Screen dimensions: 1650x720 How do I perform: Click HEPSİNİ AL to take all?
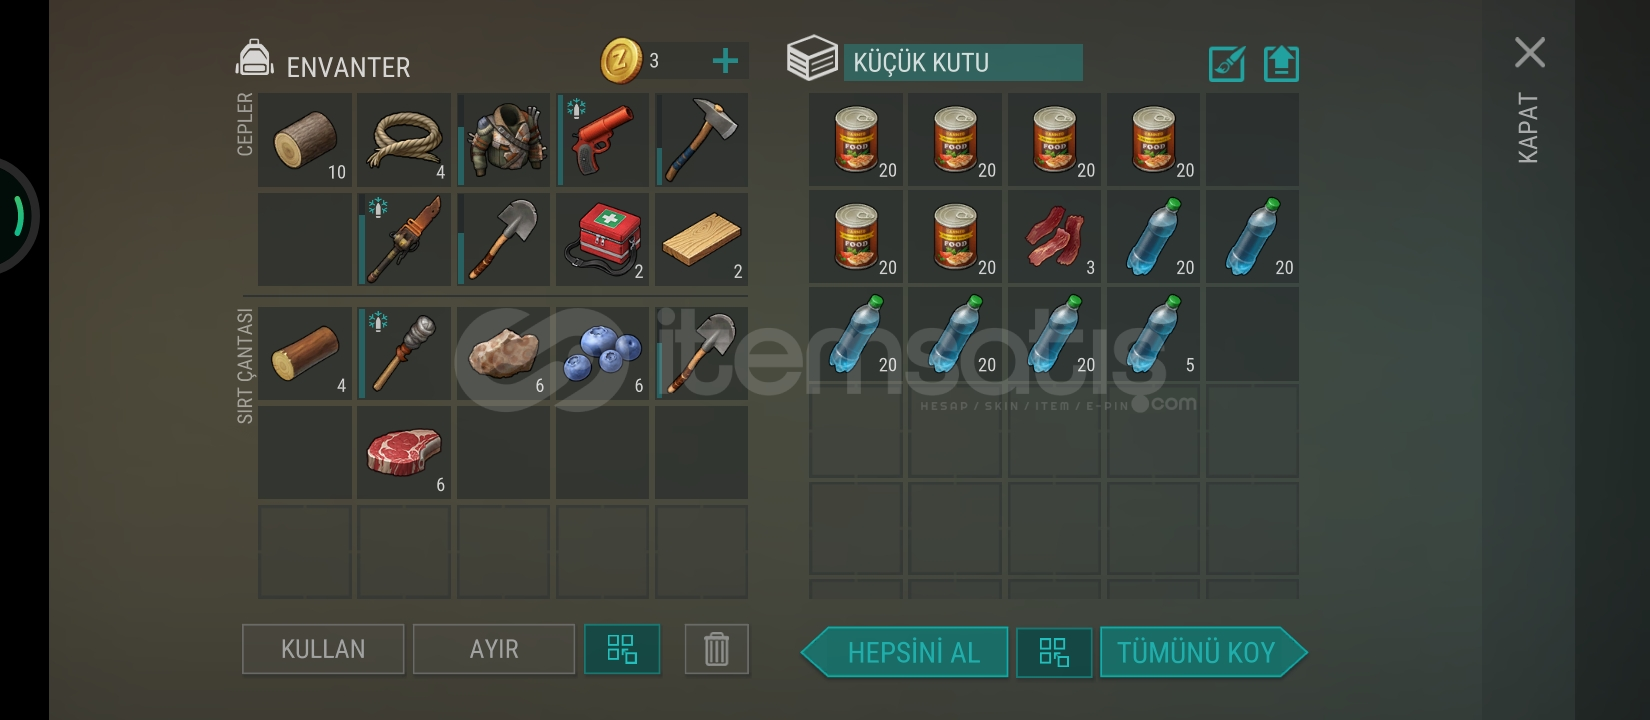point(905,652)
